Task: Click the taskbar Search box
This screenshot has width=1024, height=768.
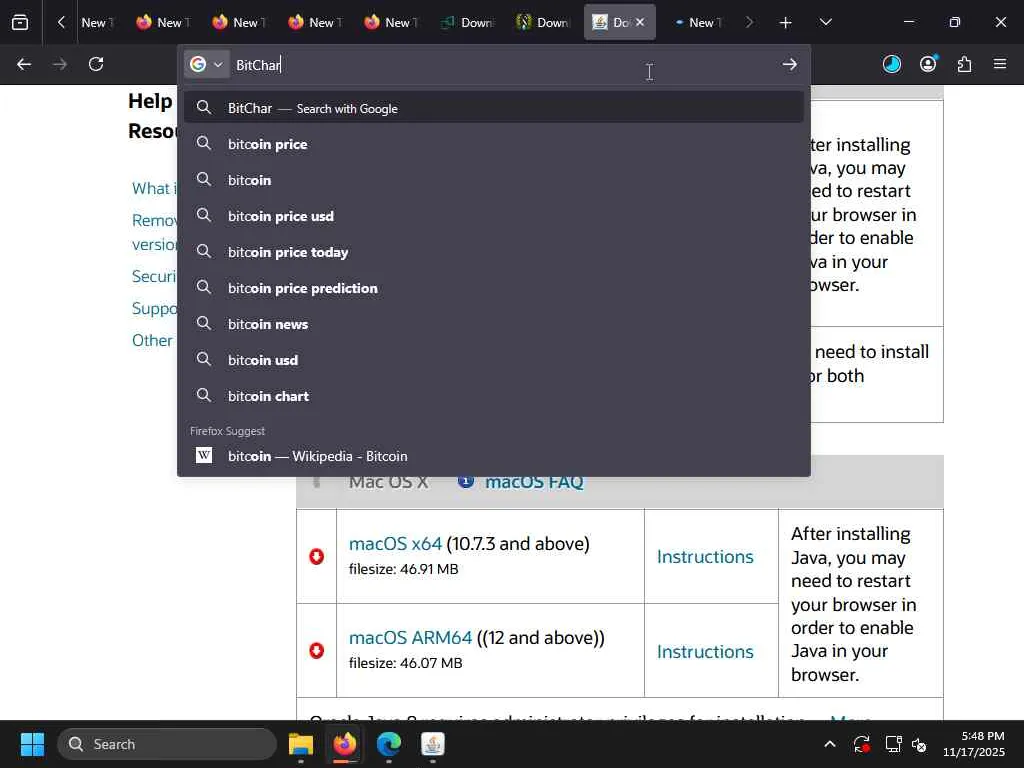Action: click(x=167, y=744)
